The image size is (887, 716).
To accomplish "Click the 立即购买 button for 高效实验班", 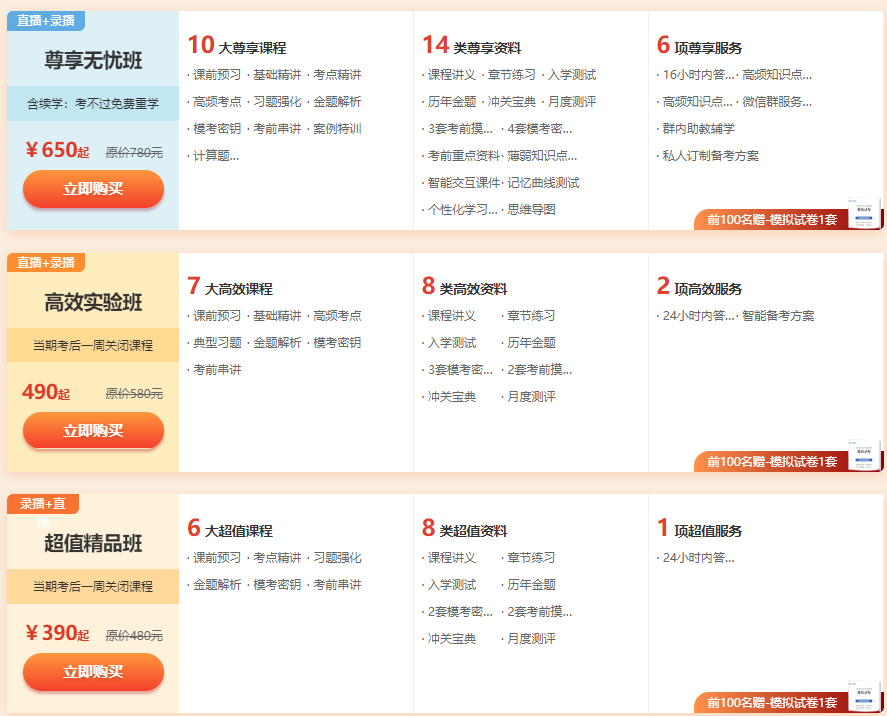I will tap(92, 430).
